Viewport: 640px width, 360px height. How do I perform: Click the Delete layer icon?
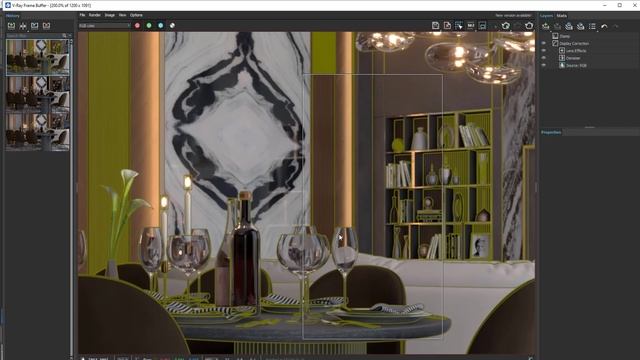coord(557,27)
